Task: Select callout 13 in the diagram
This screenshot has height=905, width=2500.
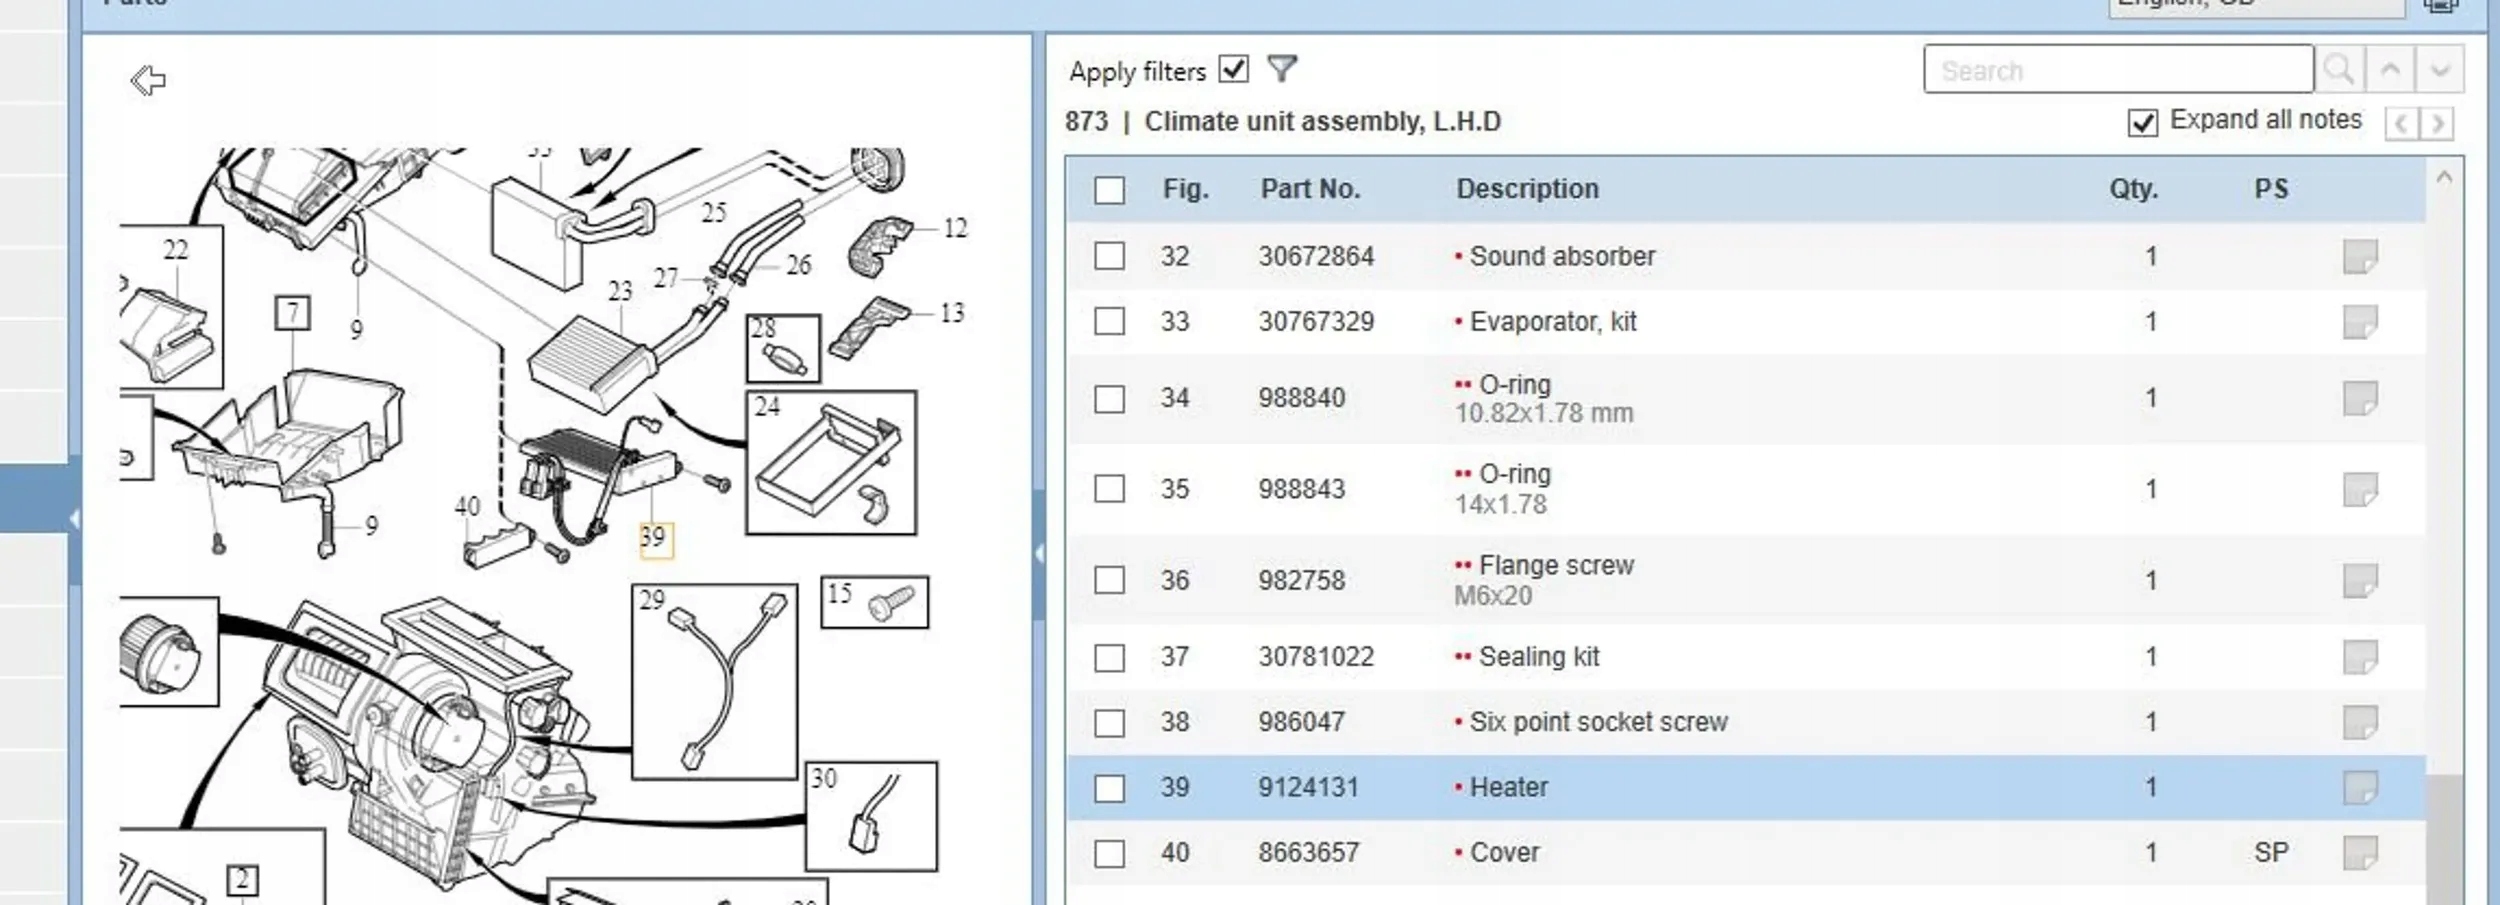Action: [x=952, y=313]
